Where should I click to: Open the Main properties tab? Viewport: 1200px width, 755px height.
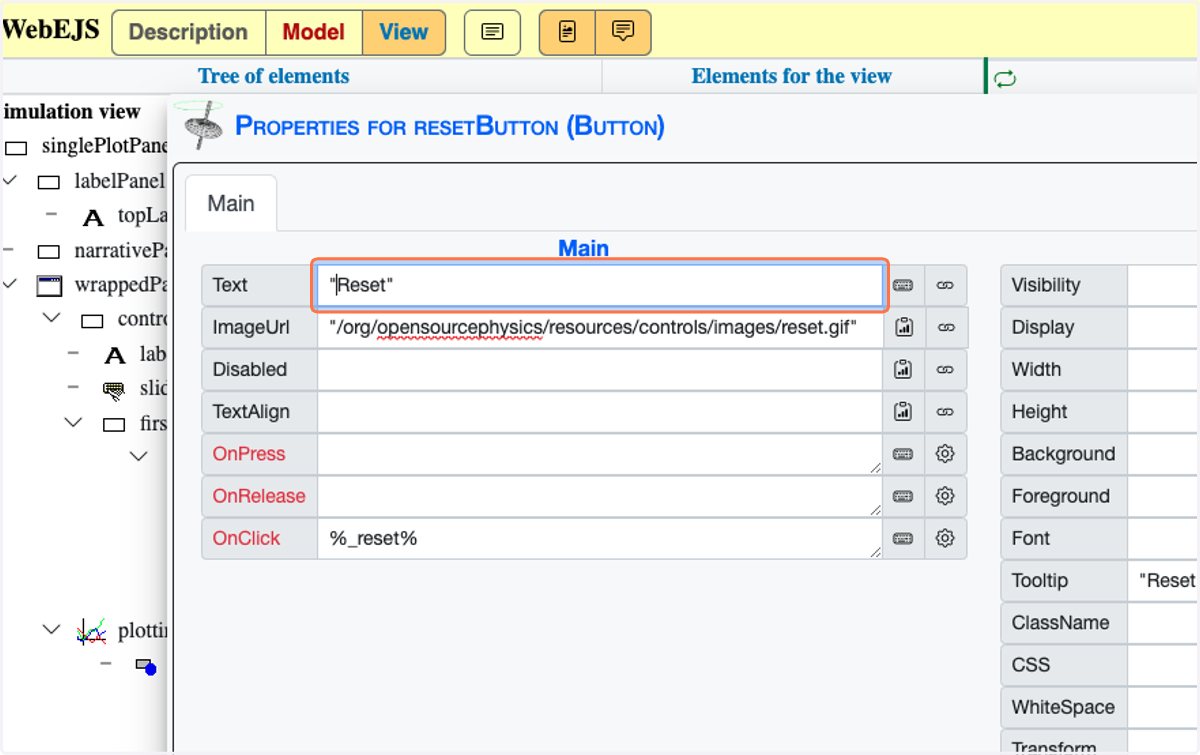(231, 203)
